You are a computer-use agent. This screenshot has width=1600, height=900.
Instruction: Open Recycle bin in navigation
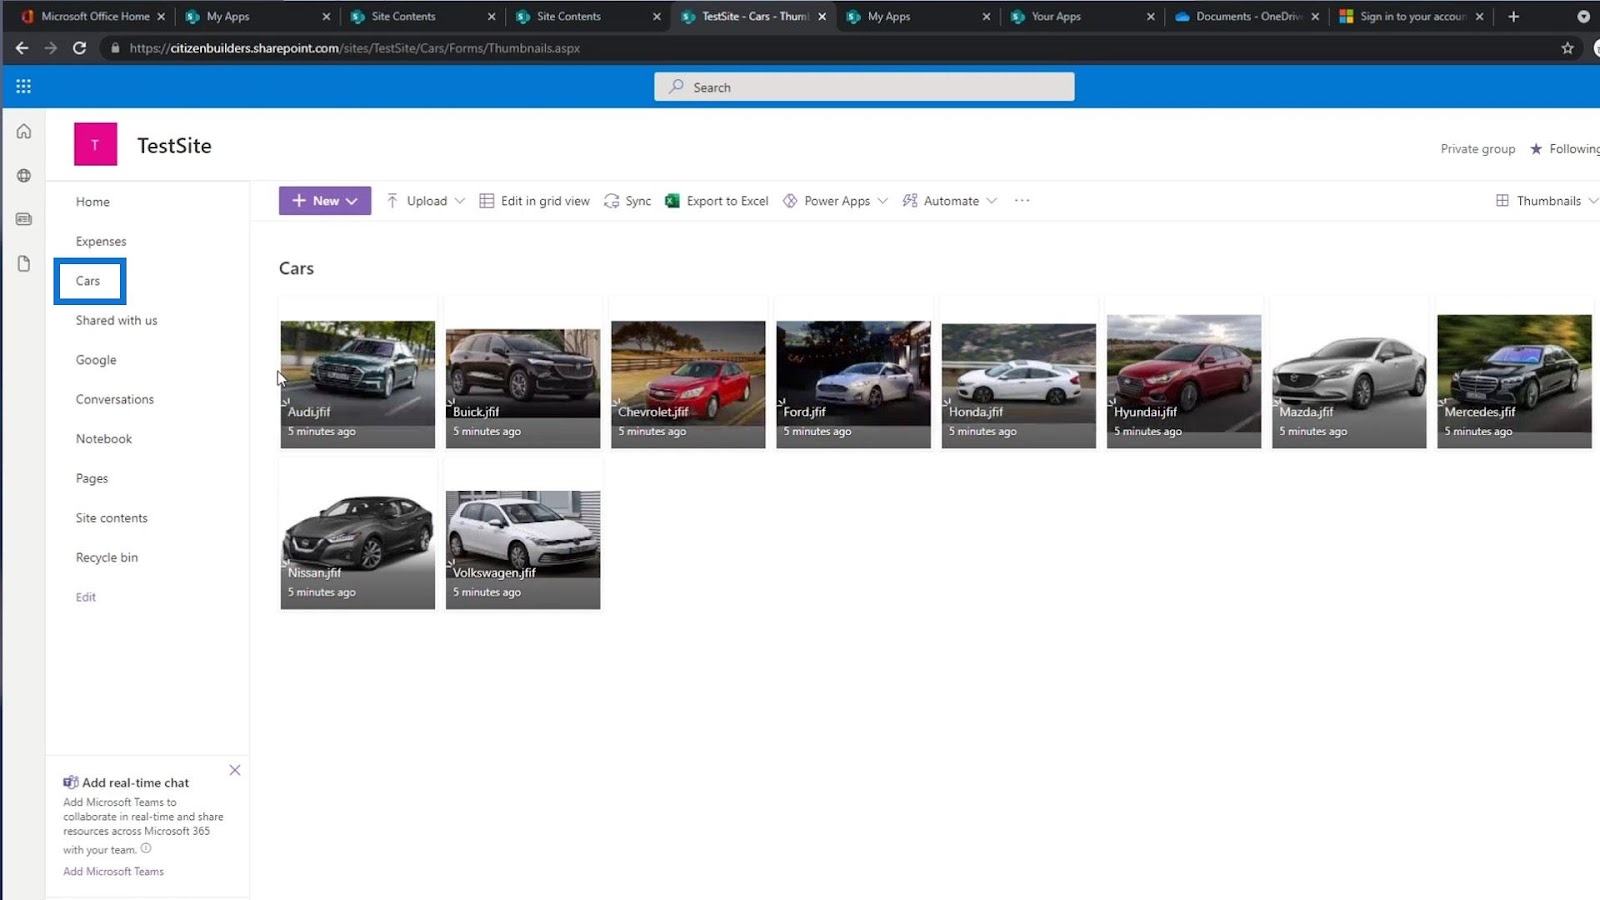point(107,557)
